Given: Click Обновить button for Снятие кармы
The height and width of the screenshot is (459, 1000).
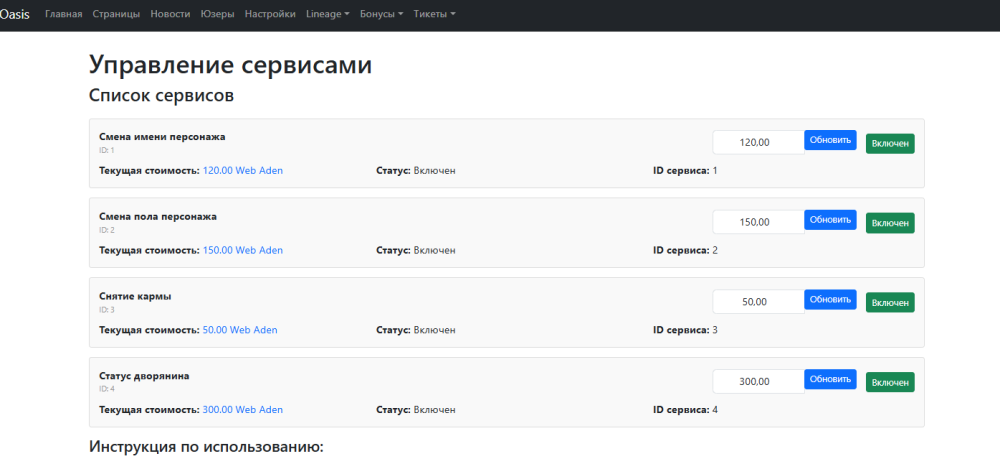Looking at the screenshot, I should pyautogui.click(x=830, y=300).
